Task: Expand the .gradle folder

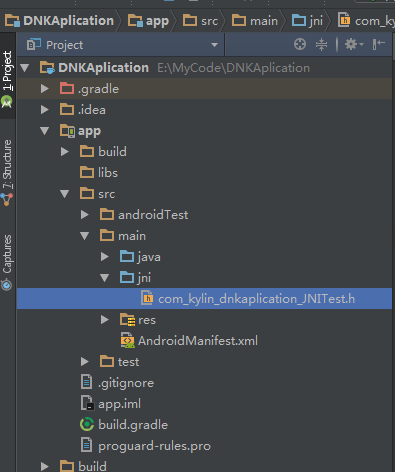Action: click(45, 89)
